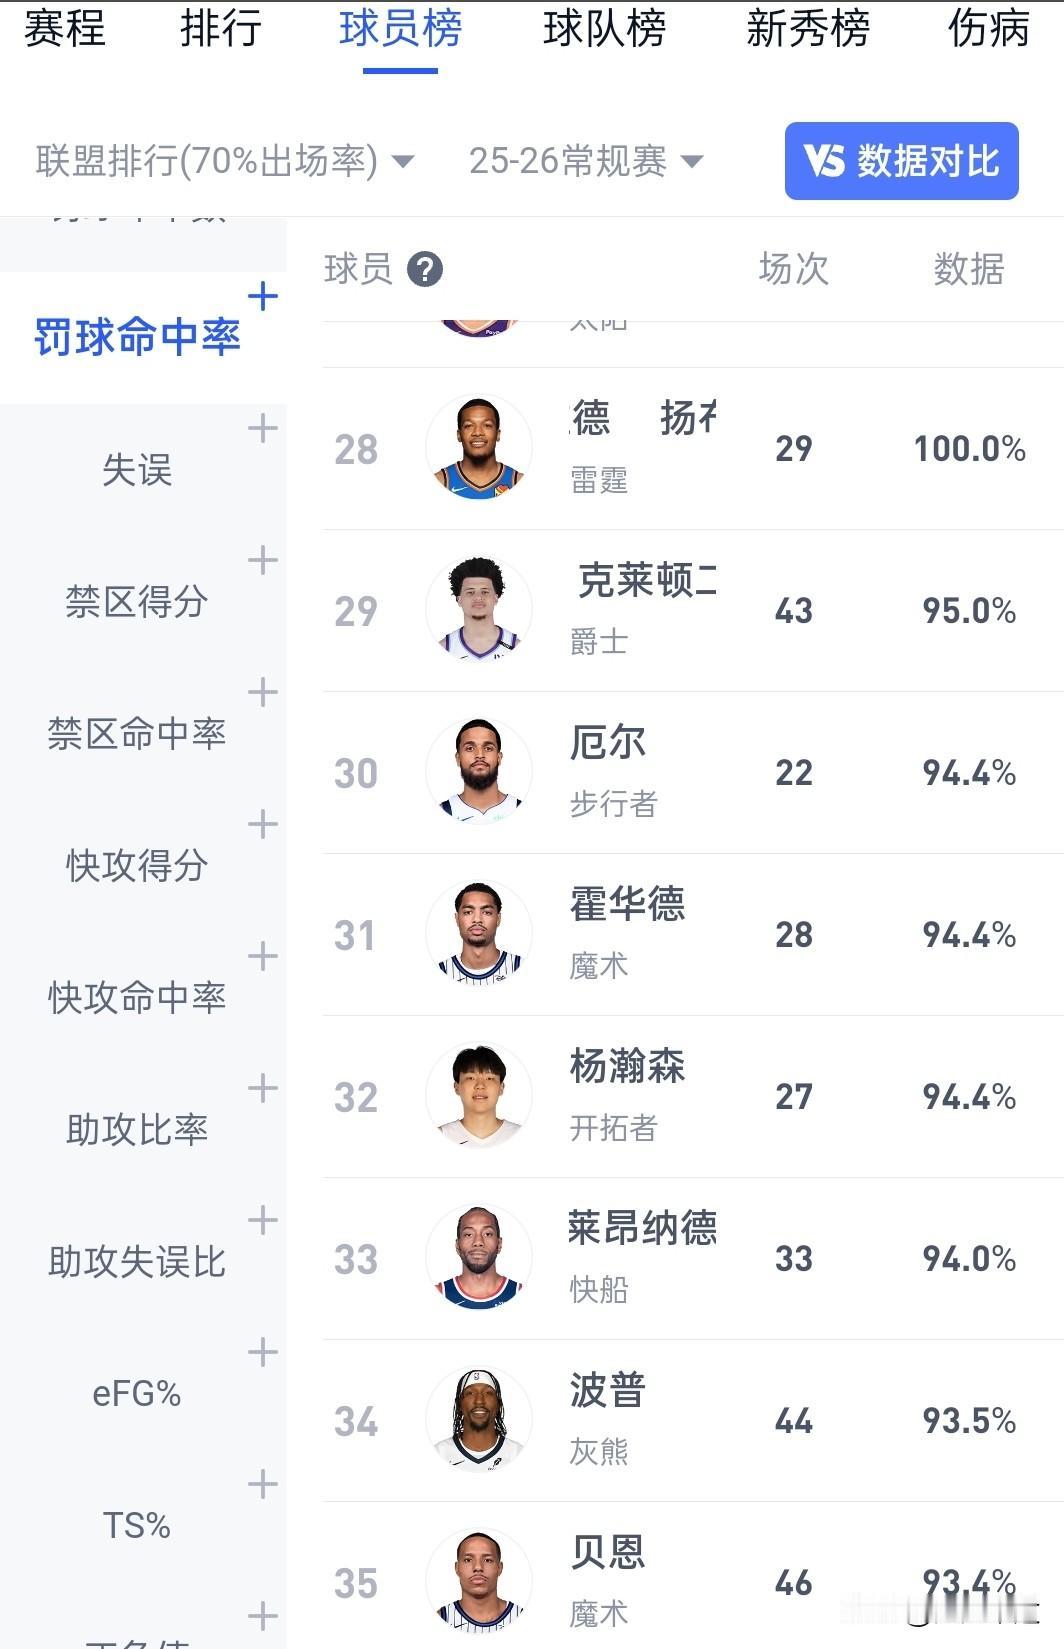Click plus icon next to 助攻比率
This screenshot has height=1649, width=1064.
tap(262, 1088)
